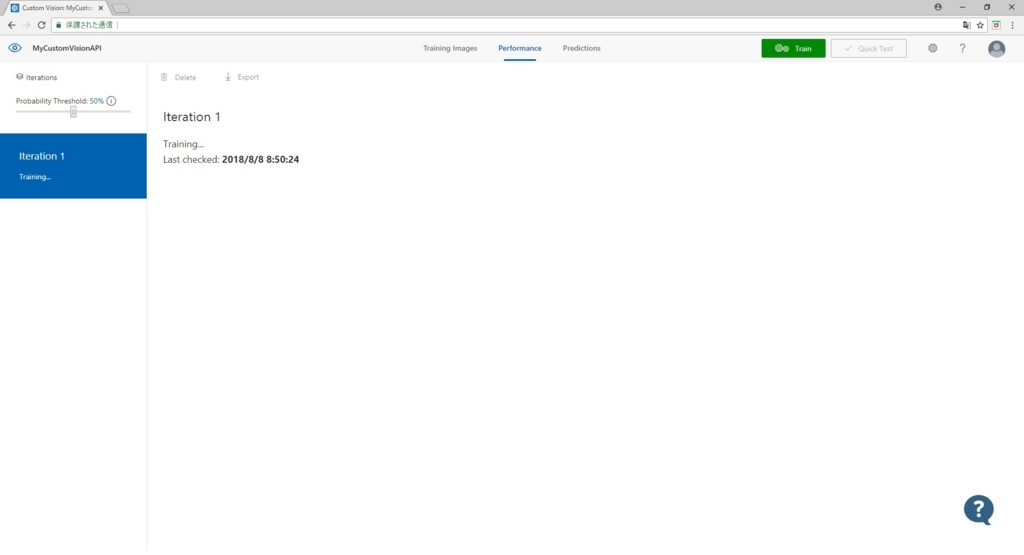Select Iteration 1 in the sidebar
The image size is (1024, 555).
73,166
